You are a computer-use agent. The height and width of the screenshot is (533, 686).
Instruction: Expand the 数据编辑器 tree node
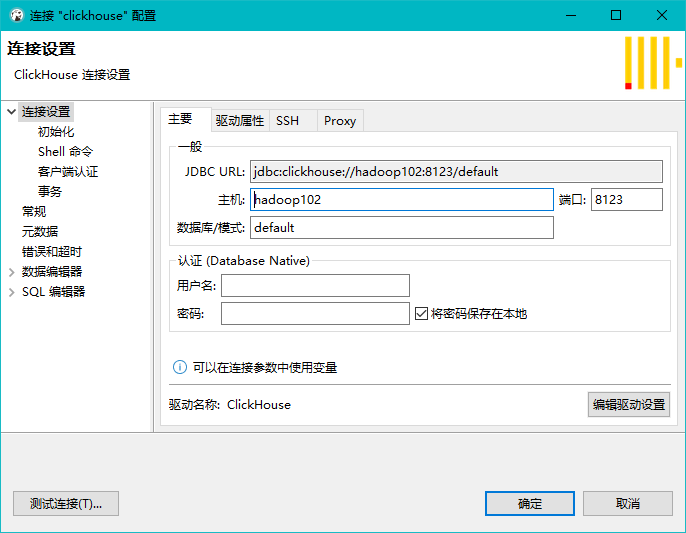click(x=12, y=272)
